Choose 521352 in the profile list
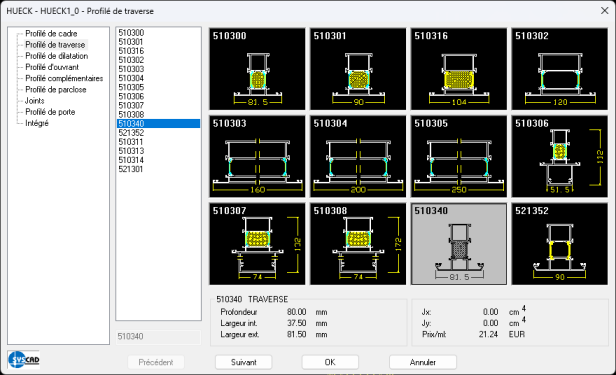616x375 pixels. (x=158, y=132)
